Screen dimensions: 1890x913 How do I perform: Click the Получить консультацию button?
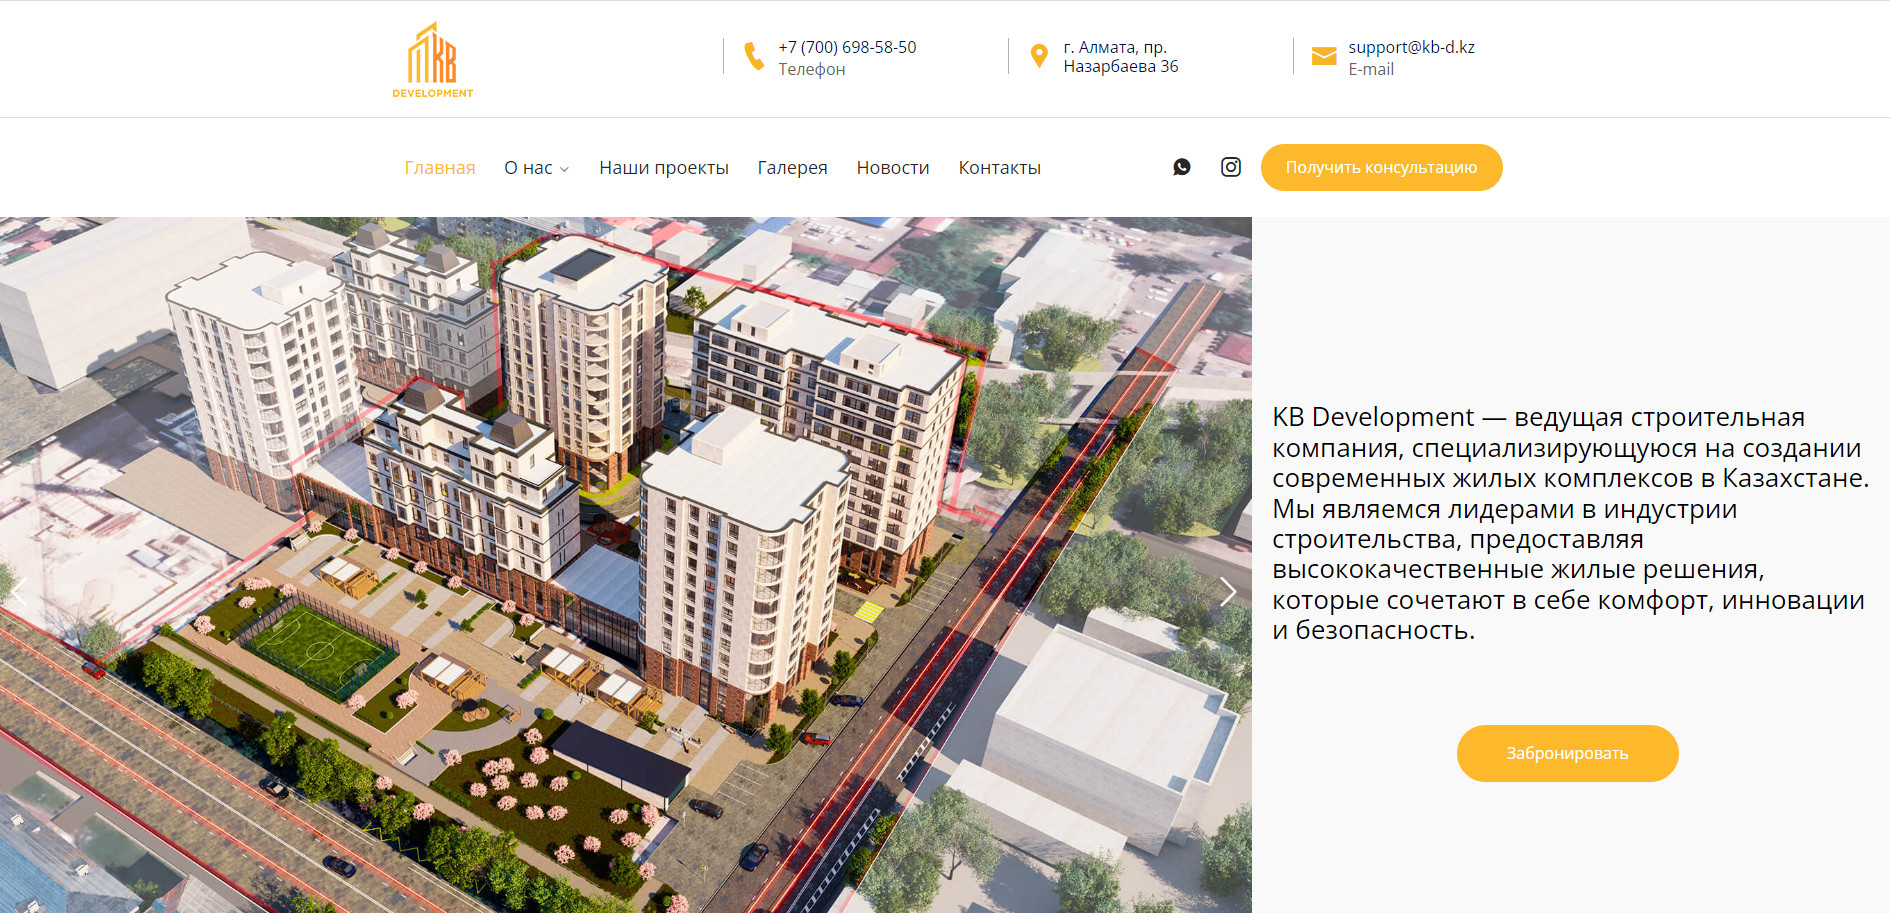pyautogui.click(x=1381, y=167)
